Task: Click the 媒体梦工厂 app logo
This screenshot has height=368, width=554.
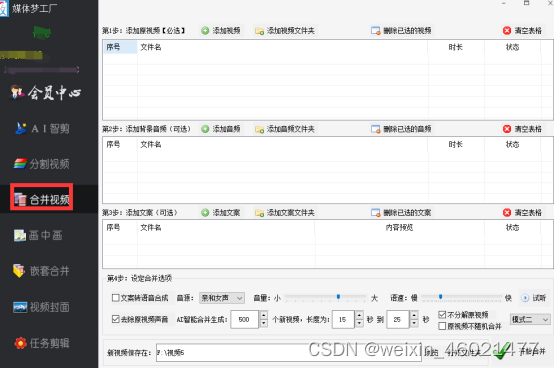Action: pos(4,8)
